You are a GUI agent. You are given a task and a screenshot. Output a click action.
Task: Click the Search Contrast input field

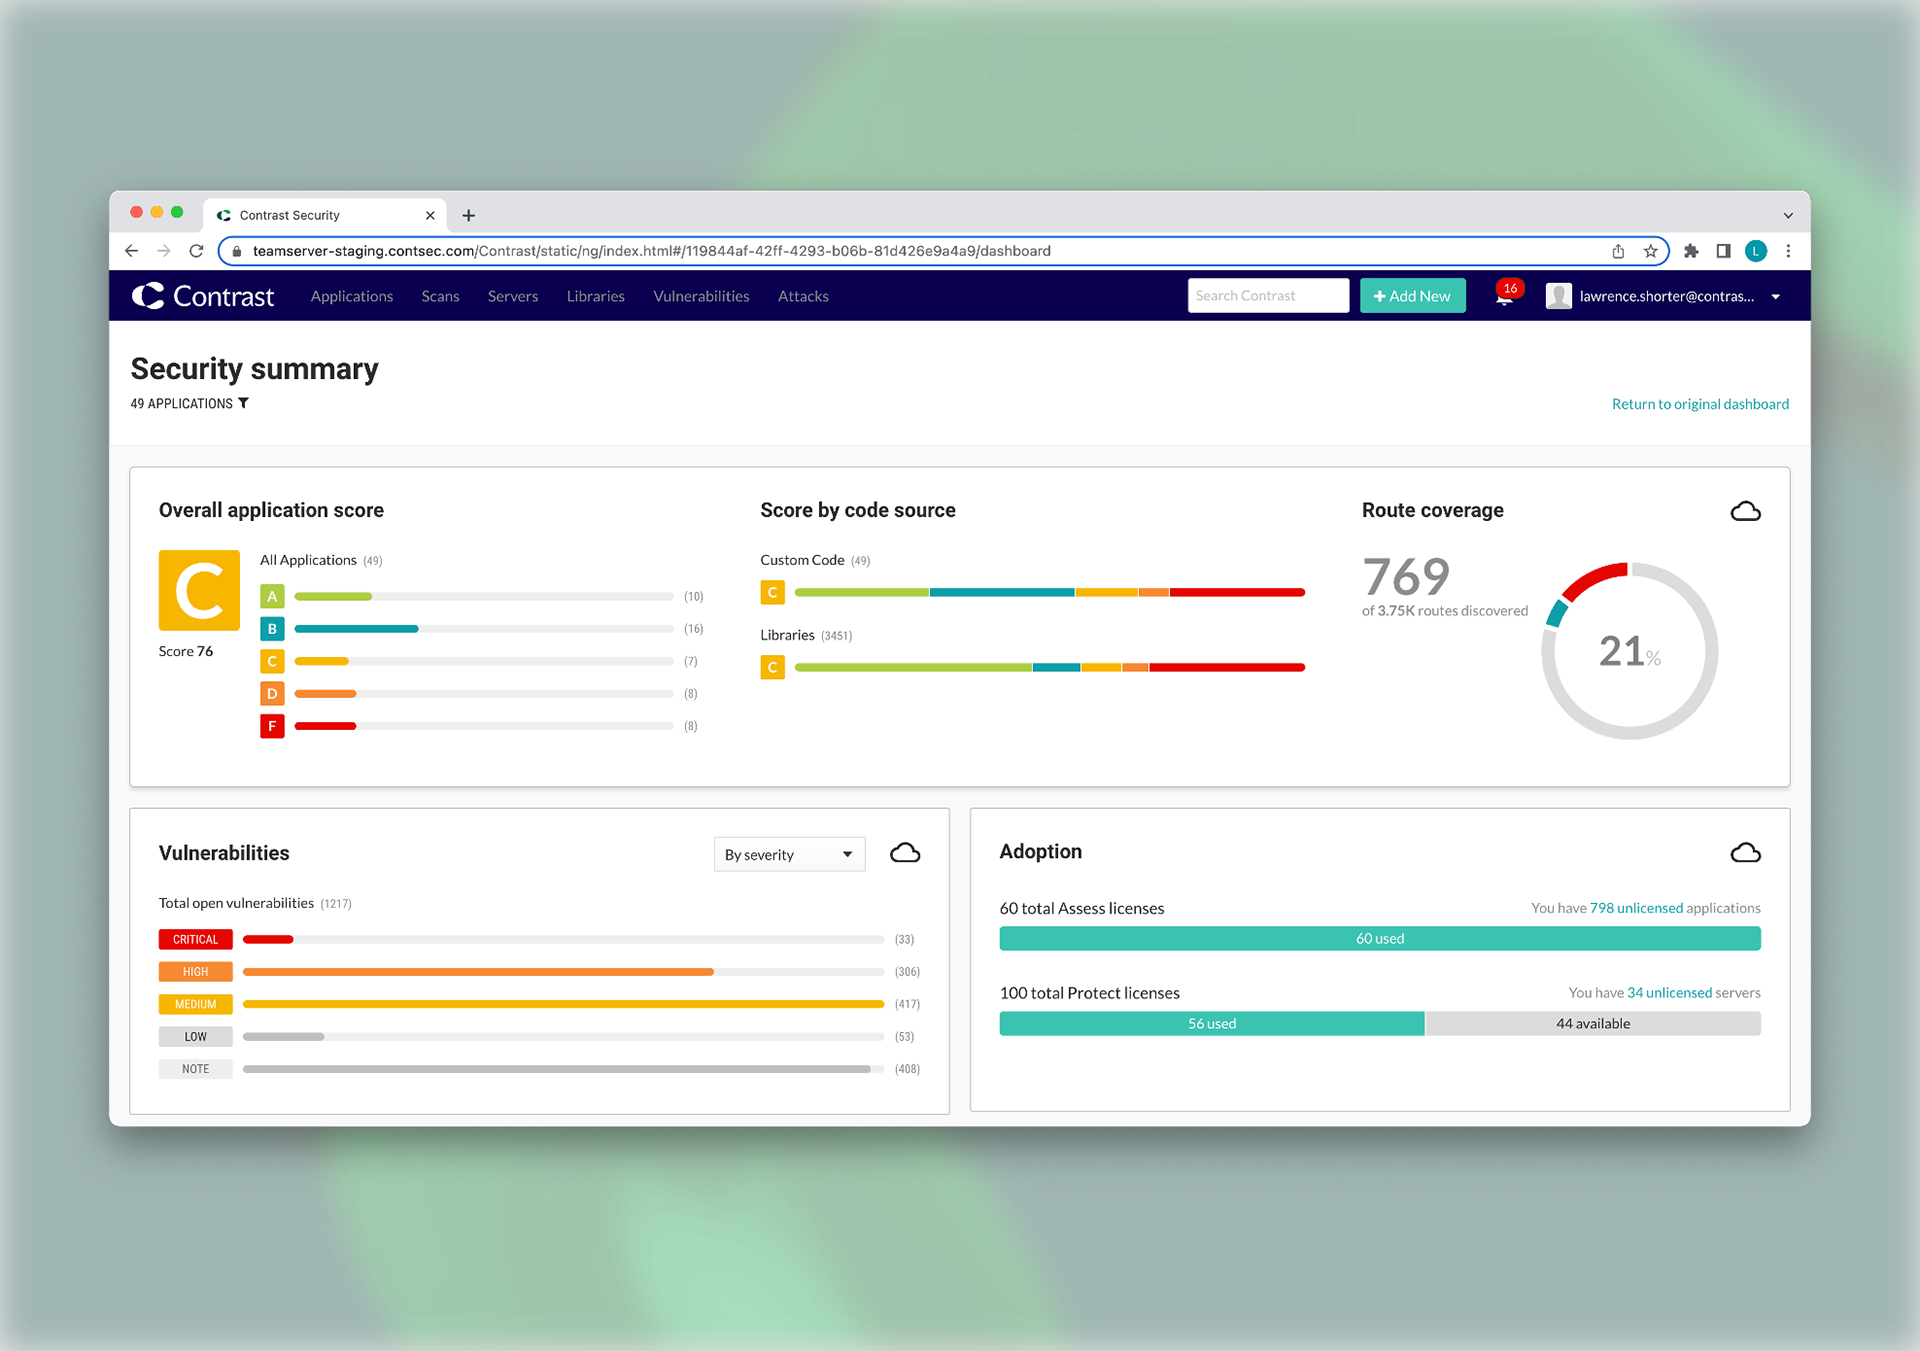(1267, 296)
